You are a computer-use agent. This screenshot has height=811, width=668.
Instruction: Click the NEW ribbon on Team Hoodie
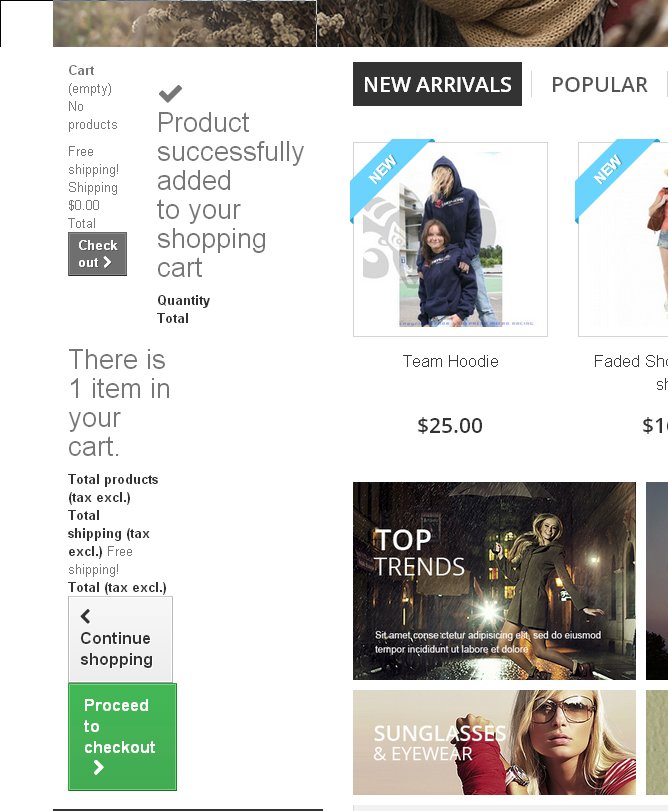383,171
